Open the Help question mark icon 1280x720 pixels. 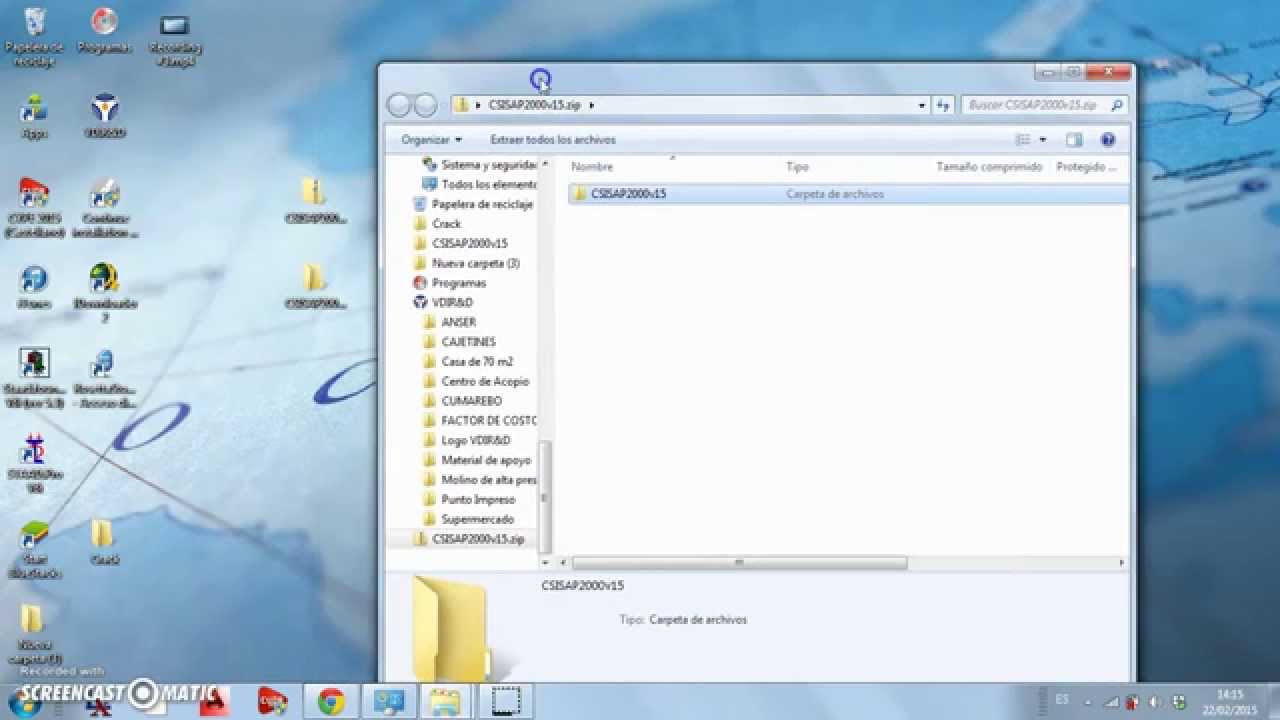(x=1107, y=140)
